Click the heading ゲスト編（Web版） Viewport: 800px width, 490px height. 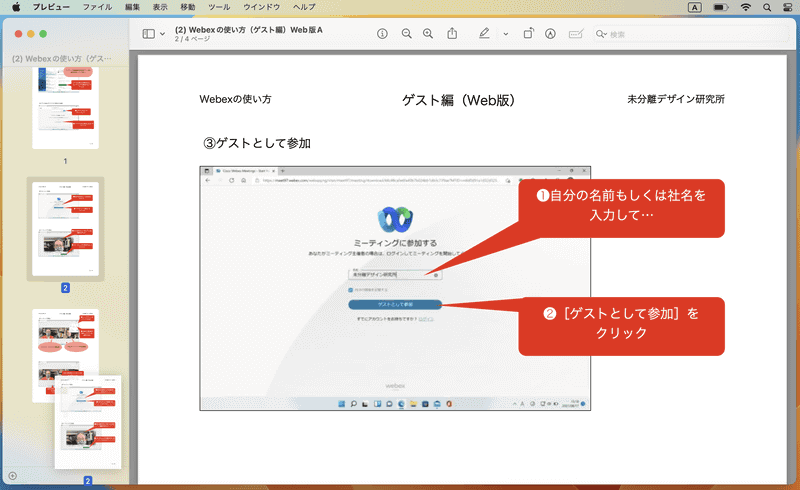(x=458, y=100)
